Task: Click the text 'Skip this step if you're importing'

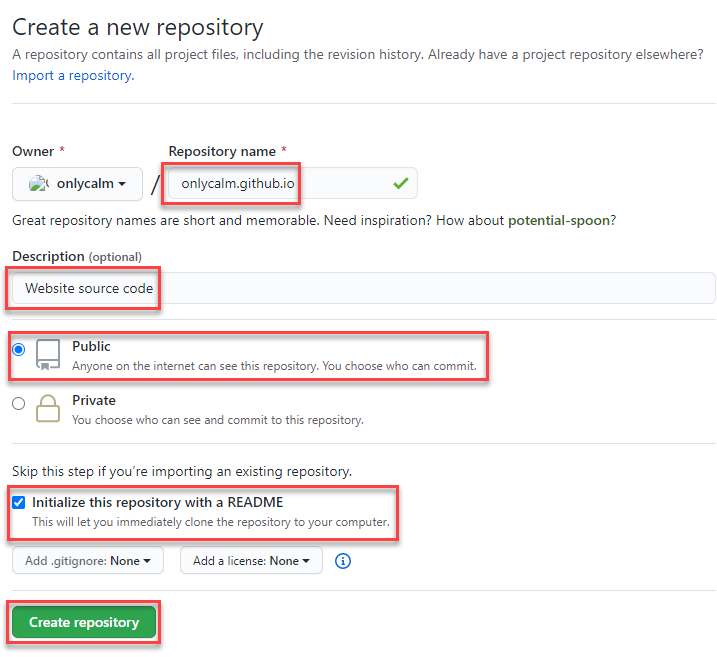Action: [182, 471]
